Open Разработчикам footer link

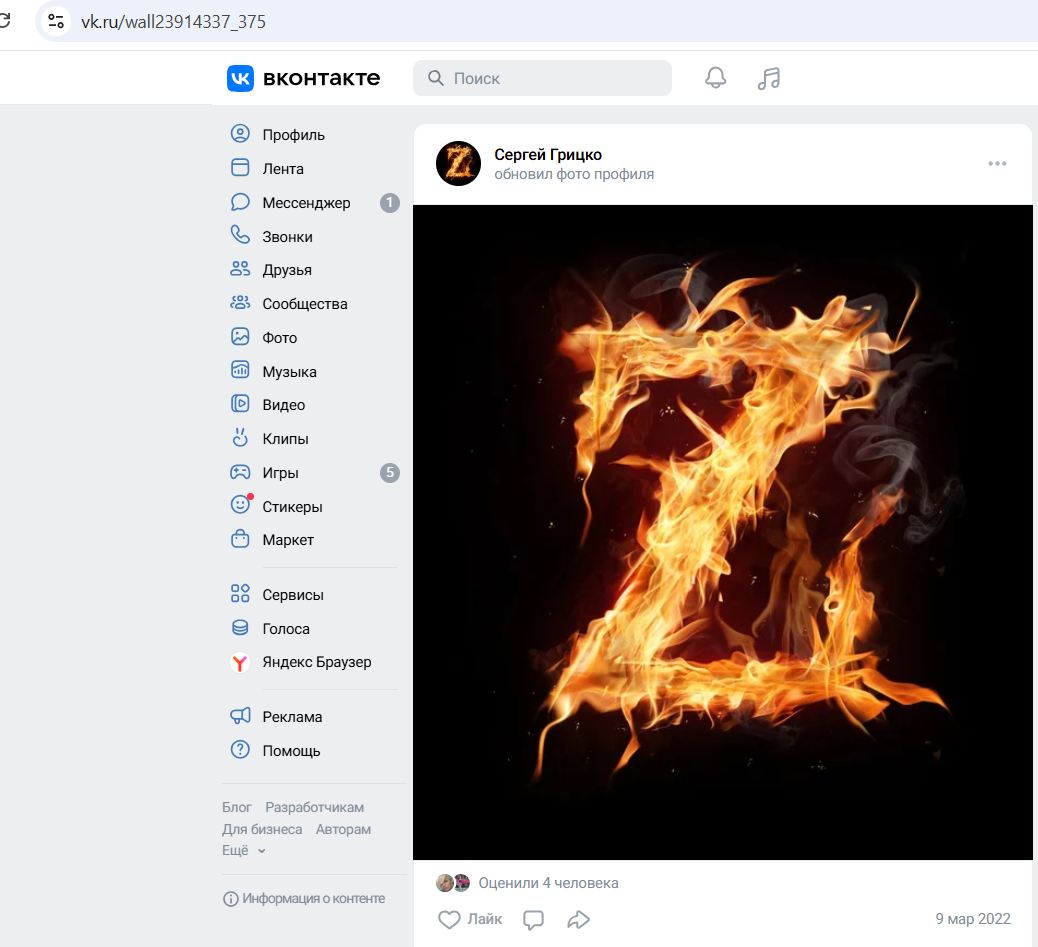tap(314, 807)
